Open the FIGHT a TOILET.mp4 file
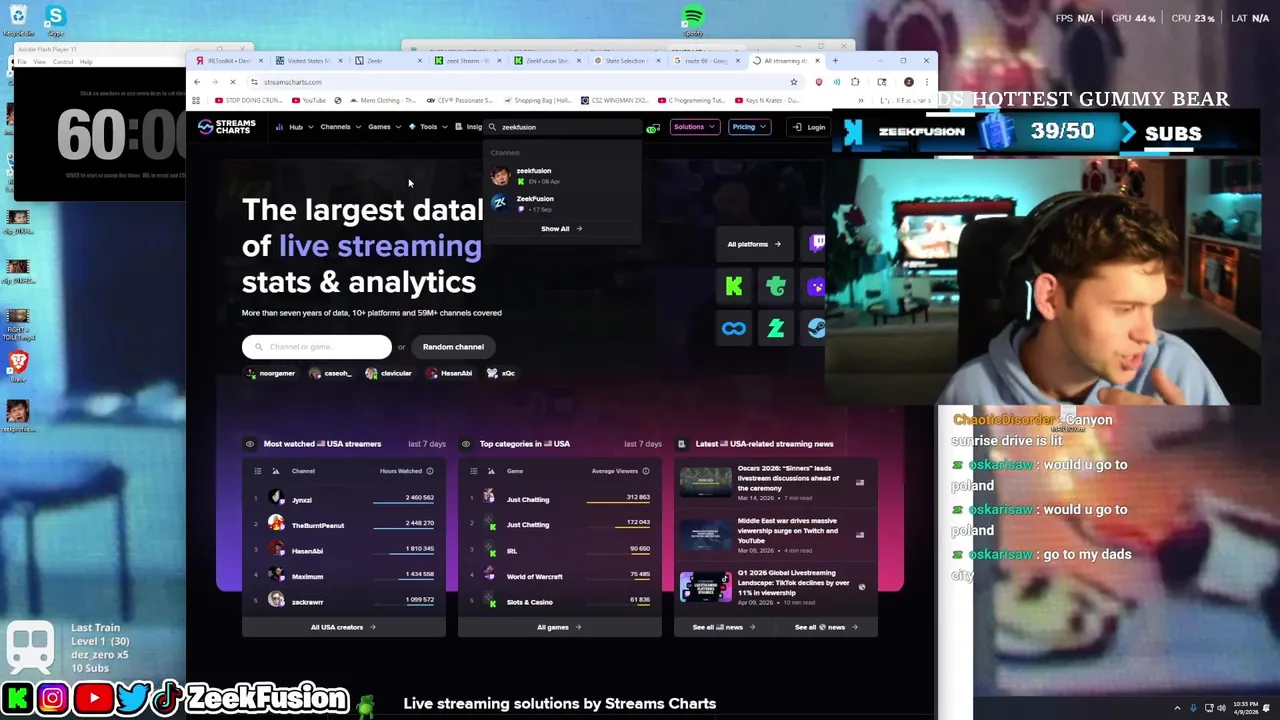The image size is (1280, 720). click(x=17, y=323)
